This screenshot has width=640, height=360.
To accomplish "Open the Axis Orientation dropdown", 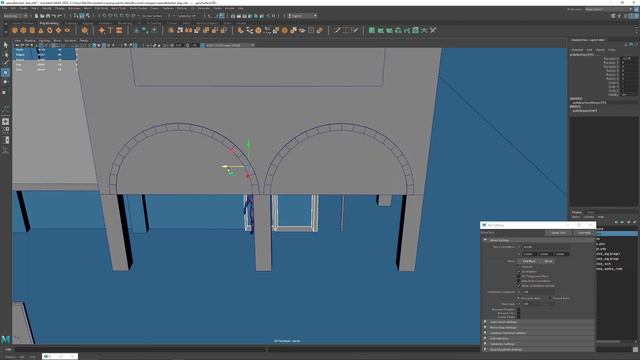I will pos(546,247).
